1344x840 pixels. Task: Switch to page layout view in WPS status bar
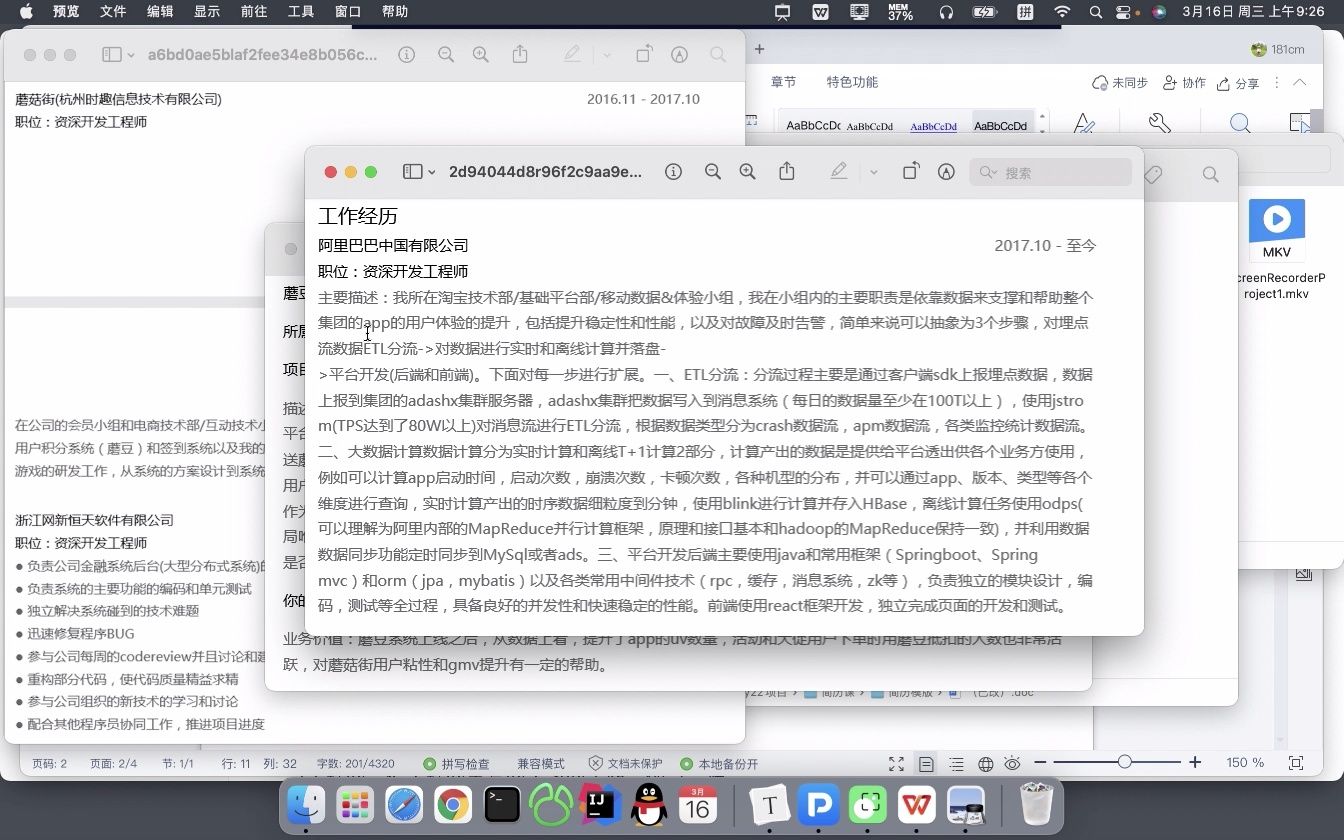click(x=926, y=764)
